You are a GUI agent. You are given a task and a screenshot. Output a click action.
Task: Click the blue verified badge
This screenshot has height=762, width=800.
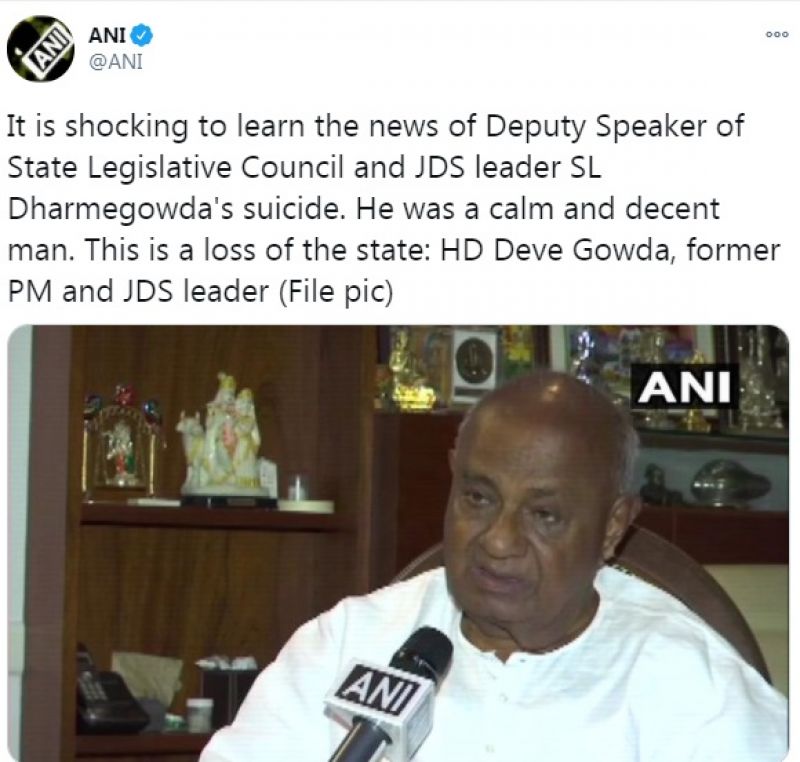pyautogui.click(x=141, y=36)
